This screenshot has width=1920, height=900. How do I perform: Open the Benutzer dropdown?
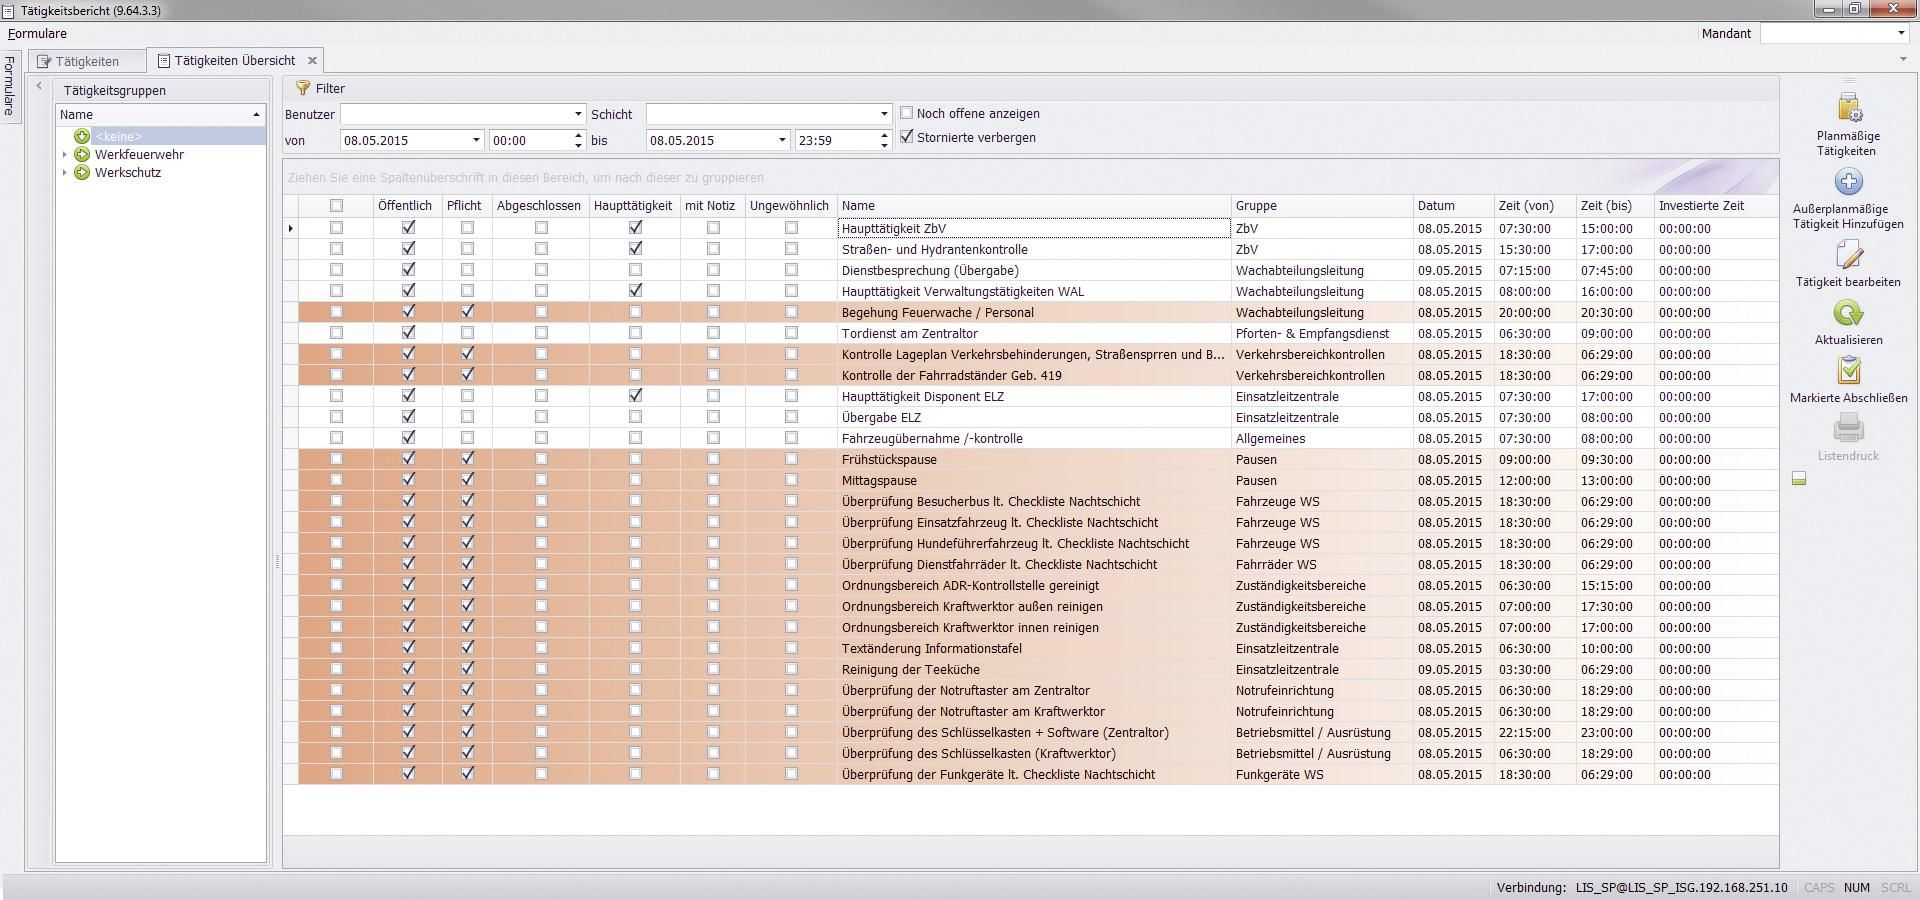577,114
